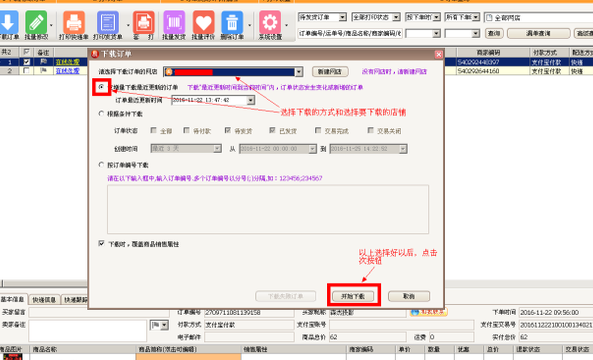Click the order numbers text area in dialog
Image resolution: width=593 pixels, height=360 pixels.
(x=268, y=209)
